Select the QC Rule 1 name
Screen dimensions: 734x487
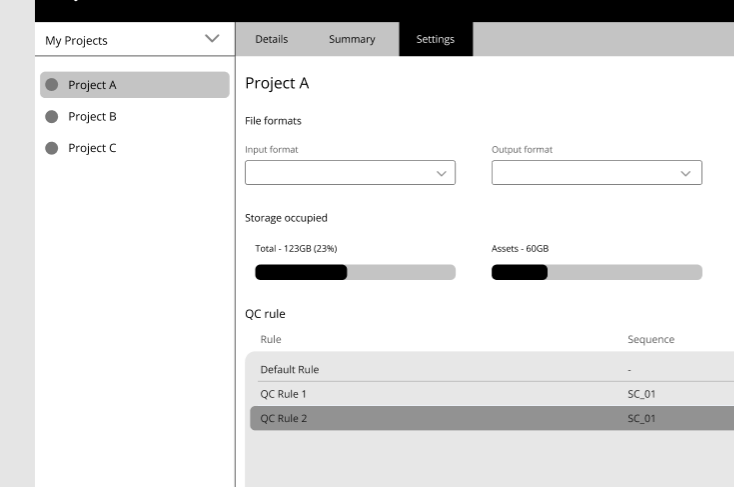pos(283,394)
